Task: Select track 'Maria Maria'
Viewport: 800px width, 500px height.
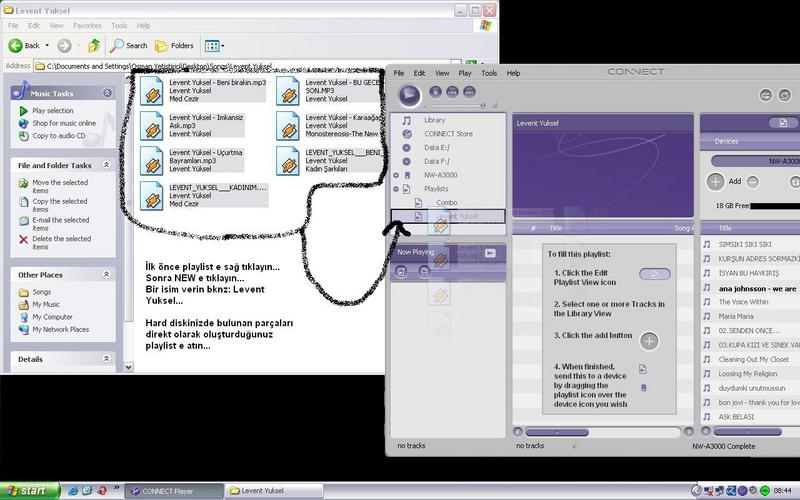Action: click(736, 316)
